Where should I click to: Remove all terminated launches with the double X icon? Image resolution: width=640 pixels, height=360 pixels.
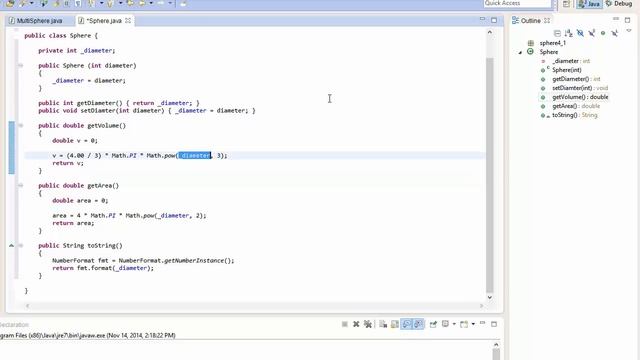[368, 324]
